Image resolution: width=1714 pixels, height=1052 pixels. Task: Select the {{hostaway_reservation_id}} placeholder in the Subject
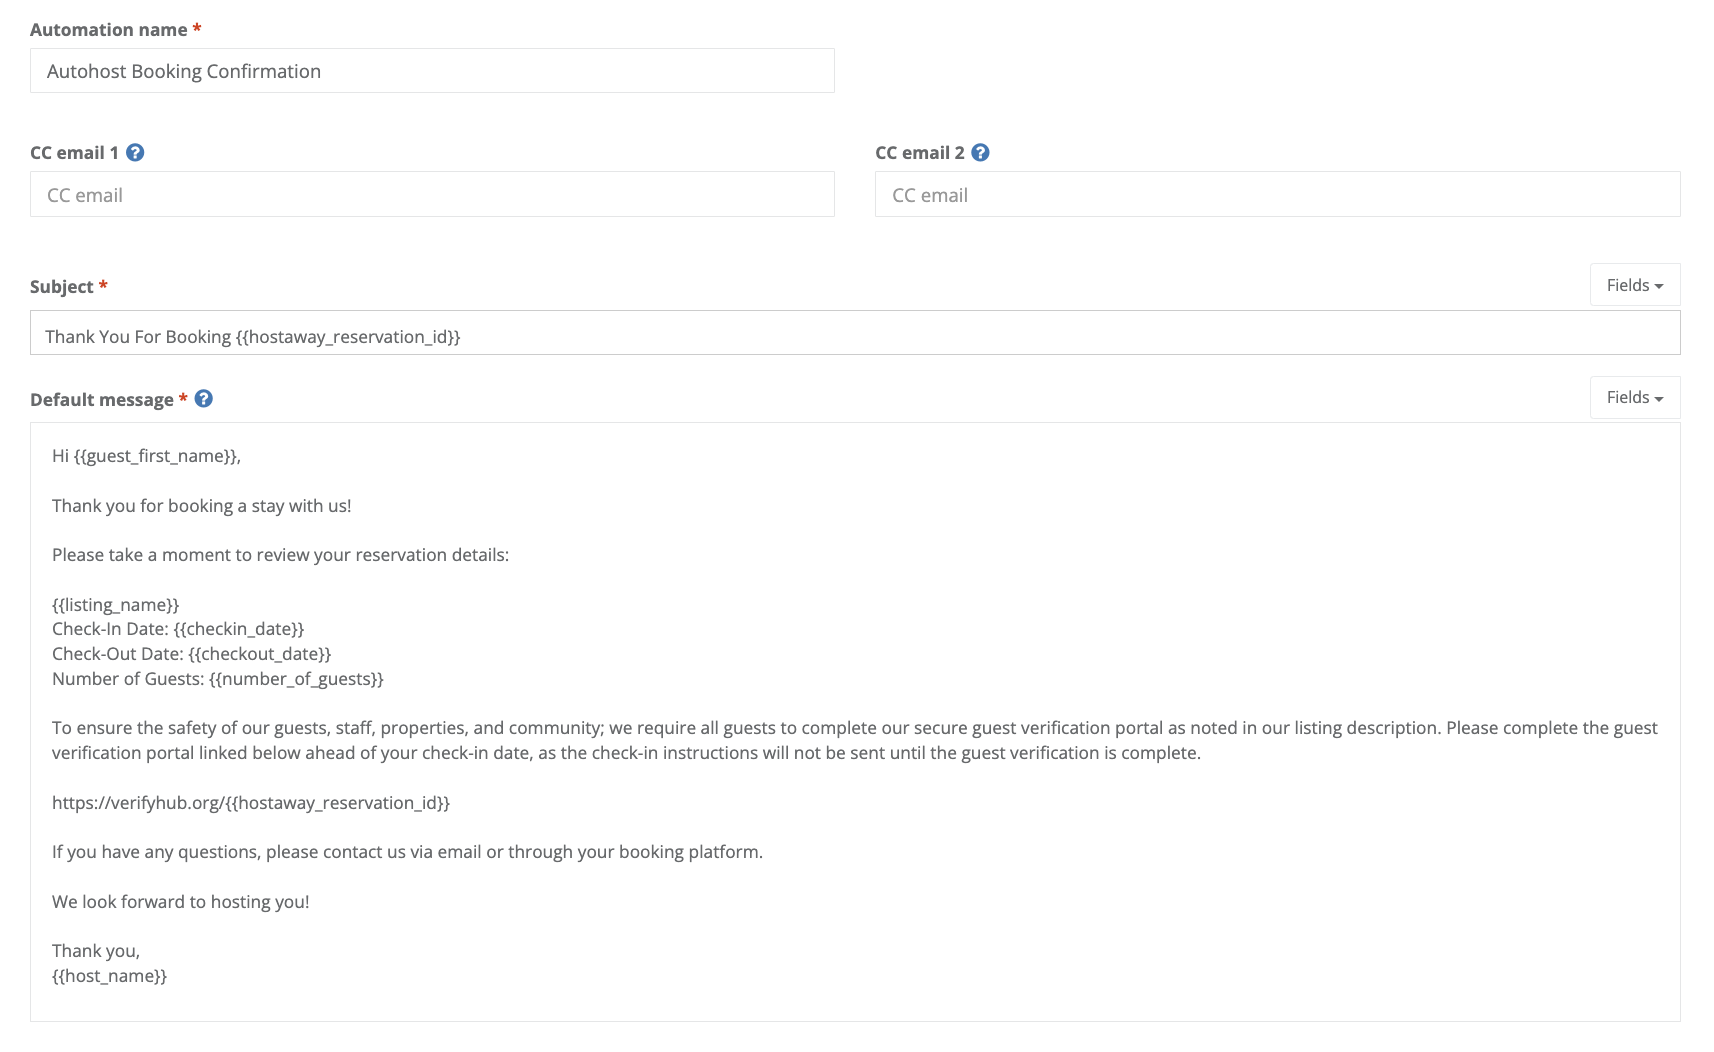coord(347,336)
